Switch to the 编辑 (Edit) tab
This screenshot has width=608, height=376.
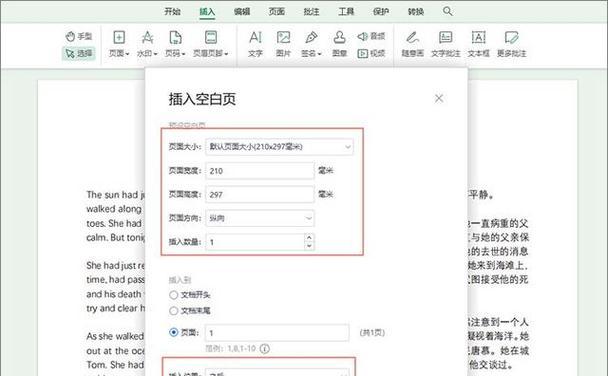(x=242, y=12)
